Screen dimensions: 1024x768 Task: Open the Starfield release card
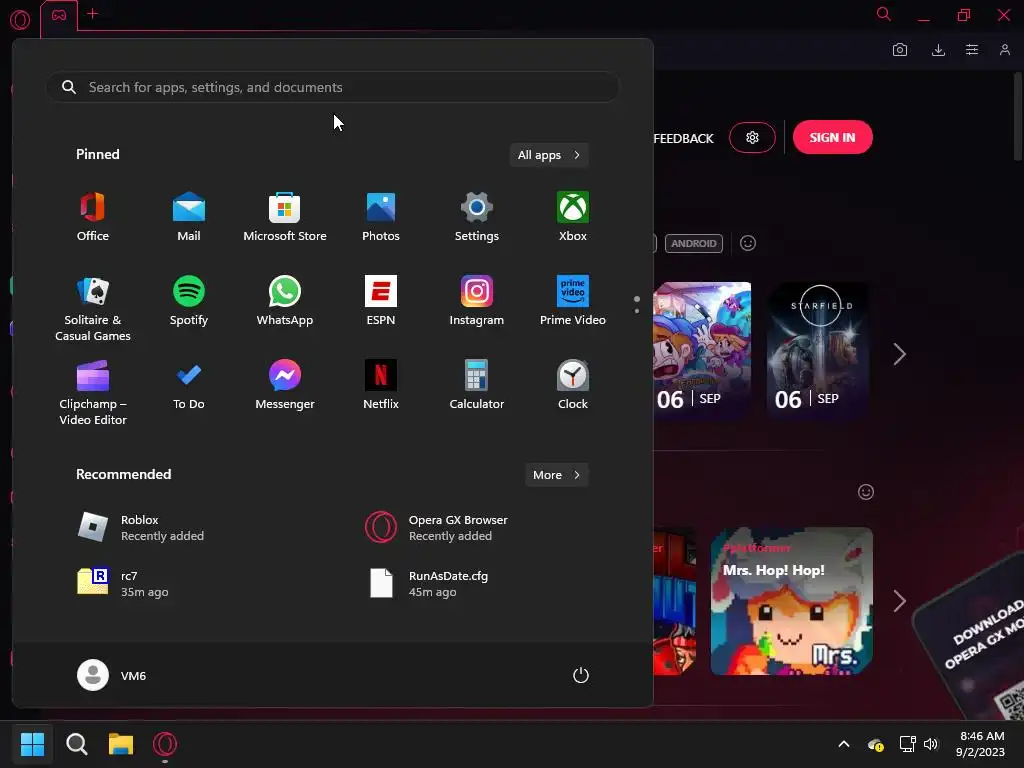(x=818, y=351)
